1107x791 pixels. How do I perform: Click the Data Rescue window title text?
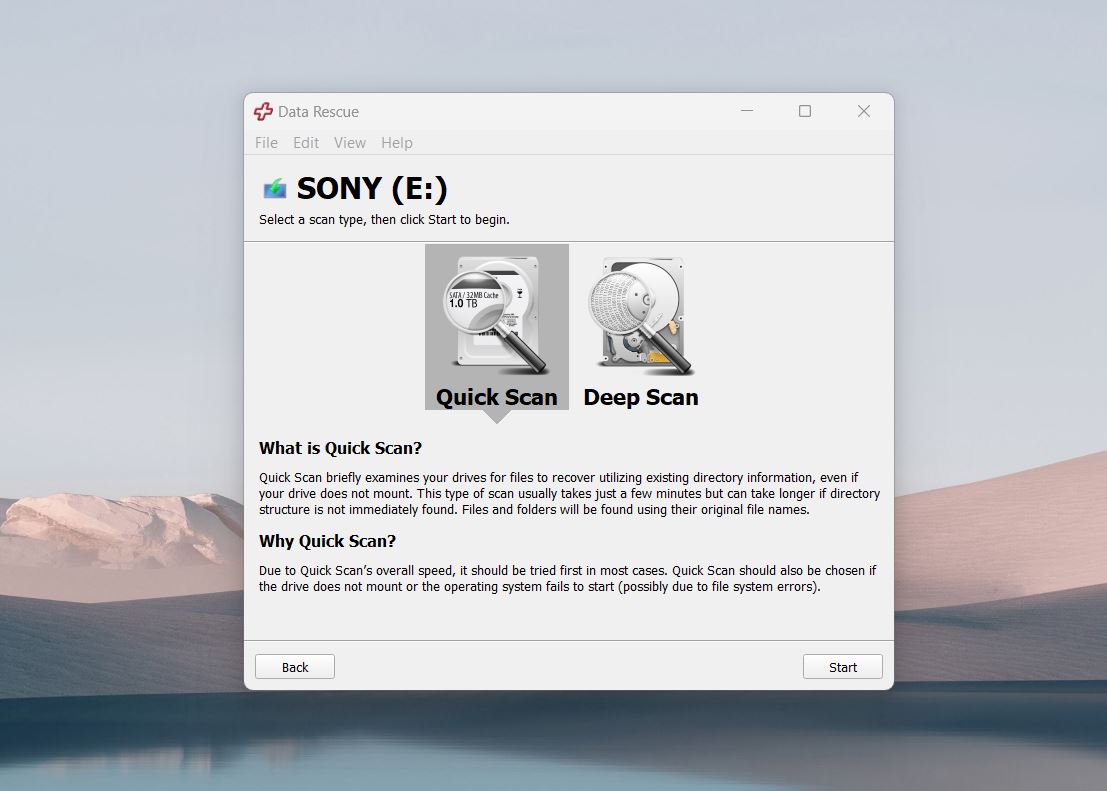pos(318,112)
